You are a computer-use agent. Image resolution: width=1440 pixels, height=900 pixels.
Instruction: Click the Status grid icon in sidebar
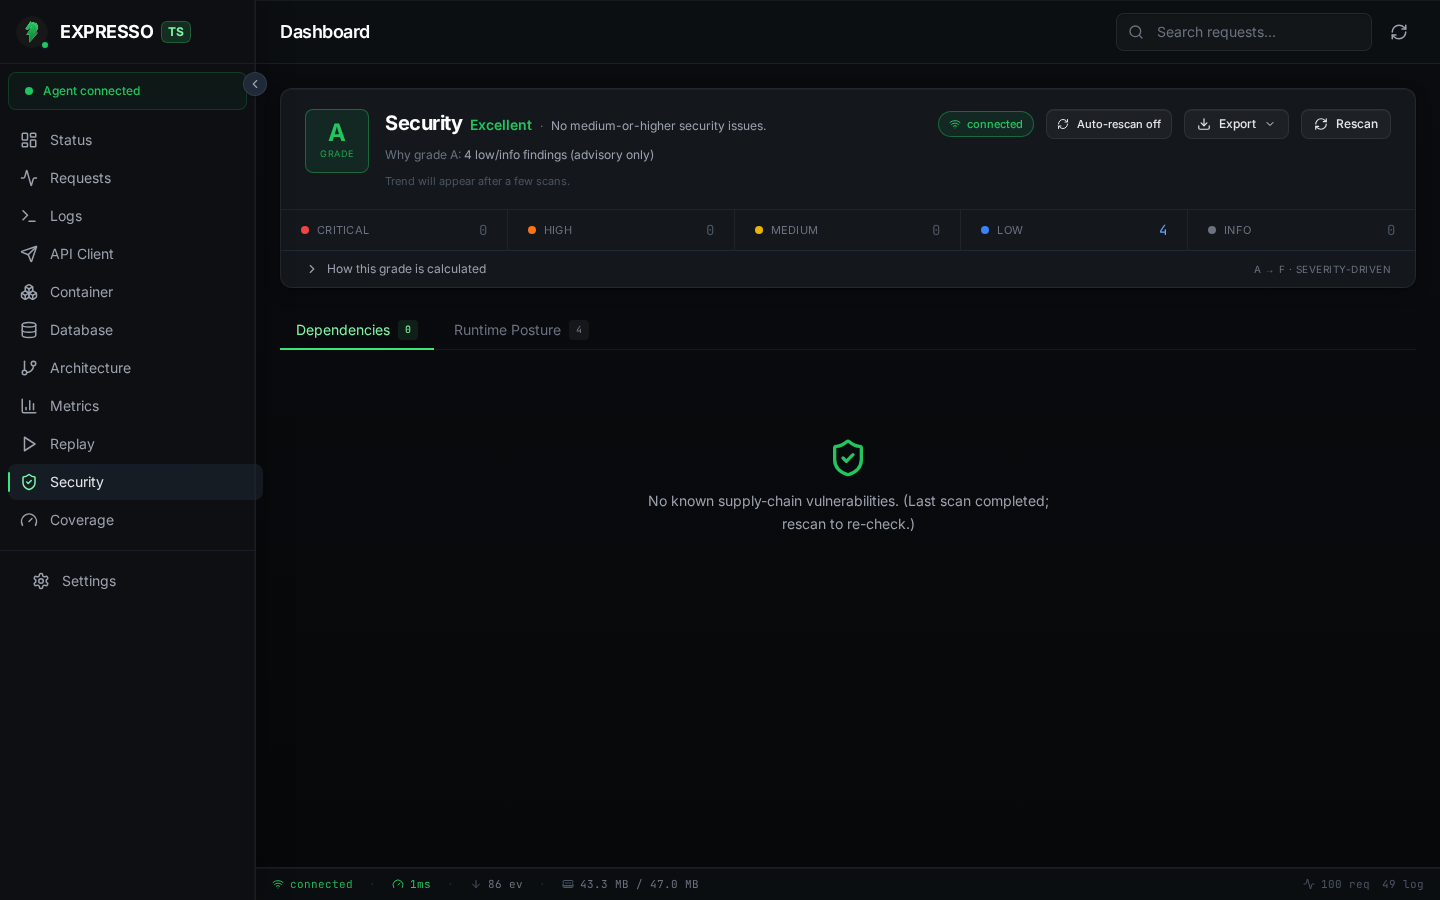coord(29,140)
